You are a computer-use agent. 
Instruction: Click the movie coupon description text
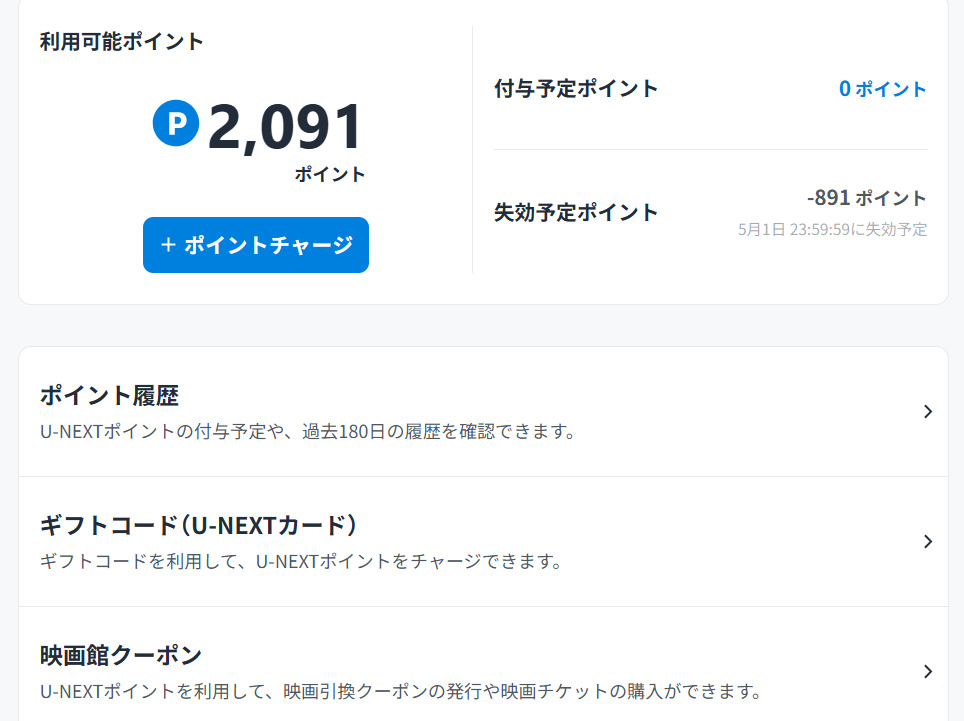coord(400,692)
